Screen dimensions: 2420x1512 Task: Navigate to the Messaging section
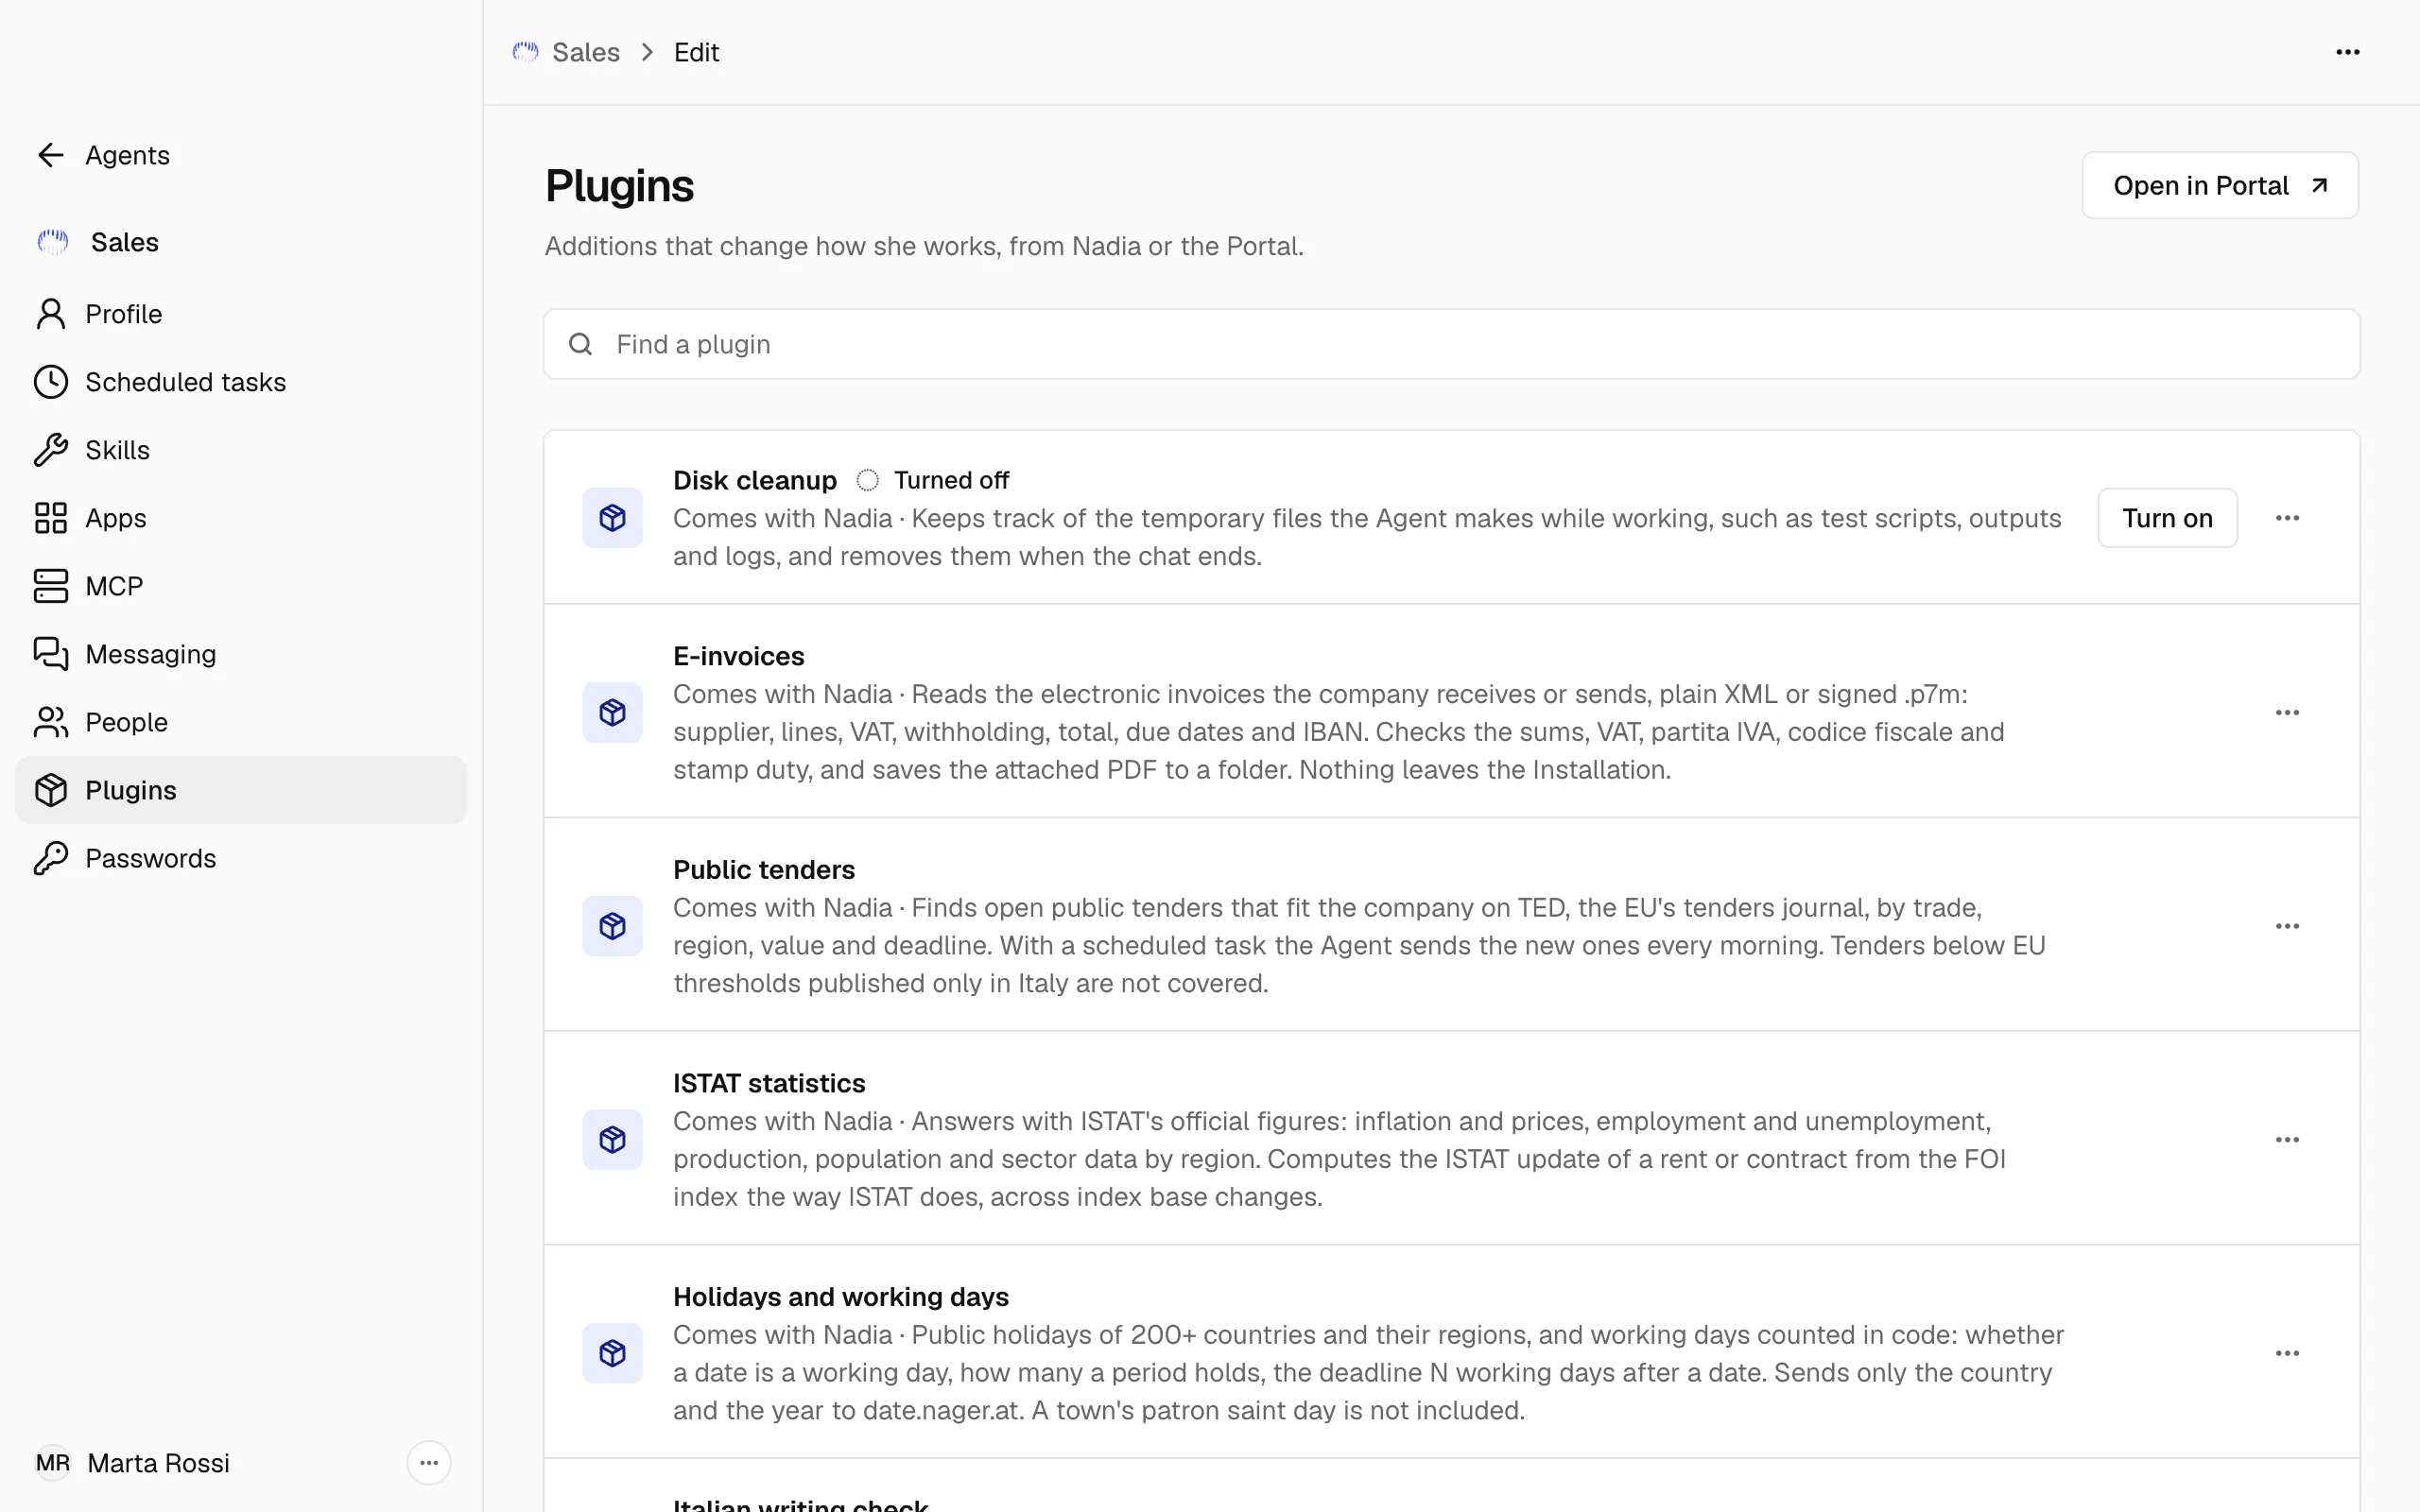point(241,654)
